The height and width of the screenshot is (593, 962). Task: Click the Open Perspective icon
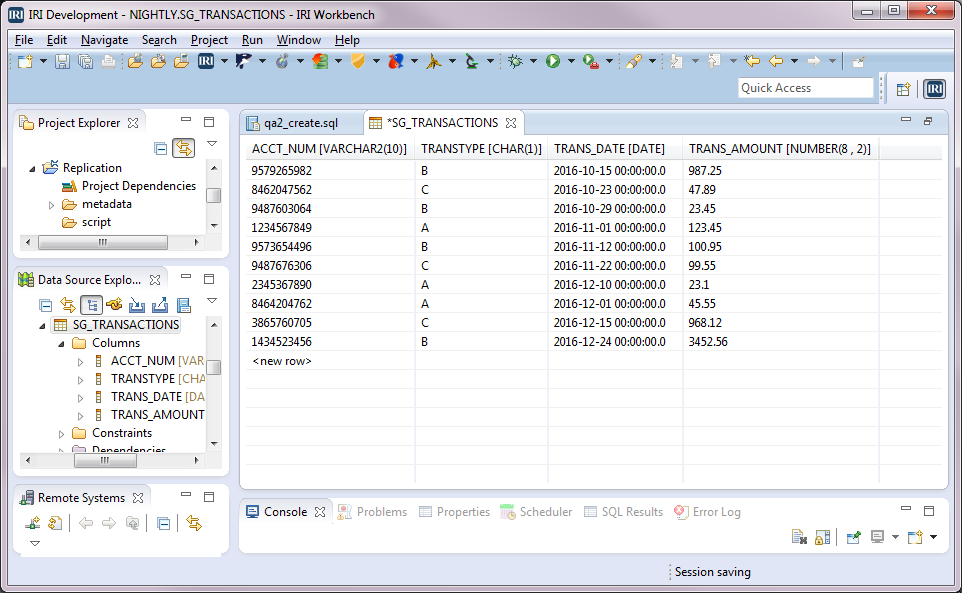pos(903,90)
